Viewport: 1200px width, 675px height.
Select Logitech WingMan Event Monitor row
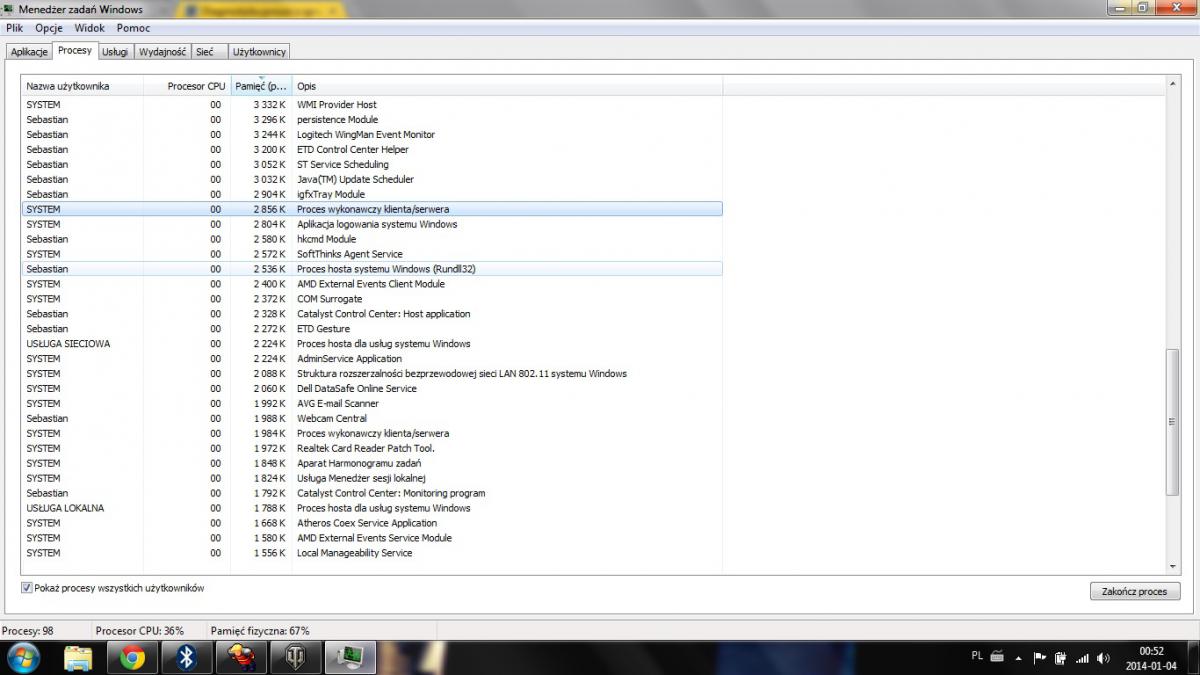pyautogui.click(x=372, y=135)
